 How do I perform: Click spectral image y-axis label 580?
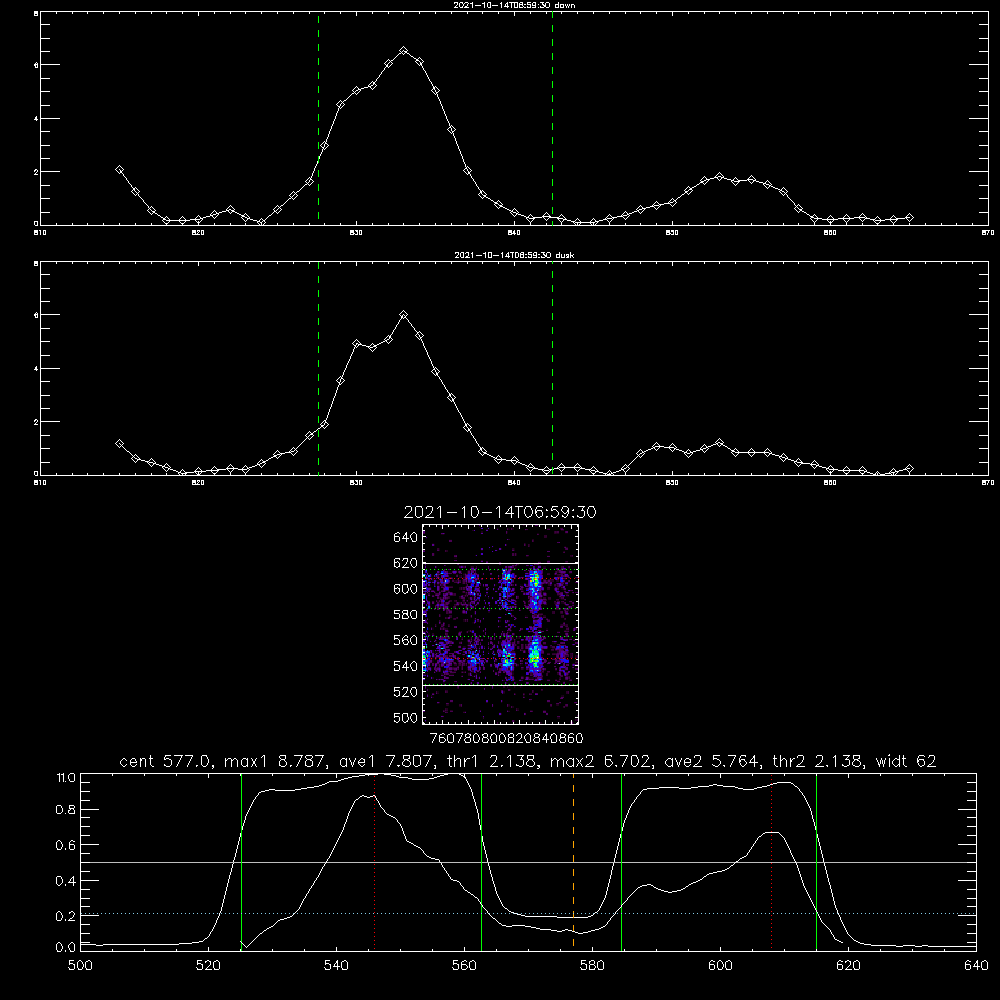pyautogui.click(x=405, y=615)
